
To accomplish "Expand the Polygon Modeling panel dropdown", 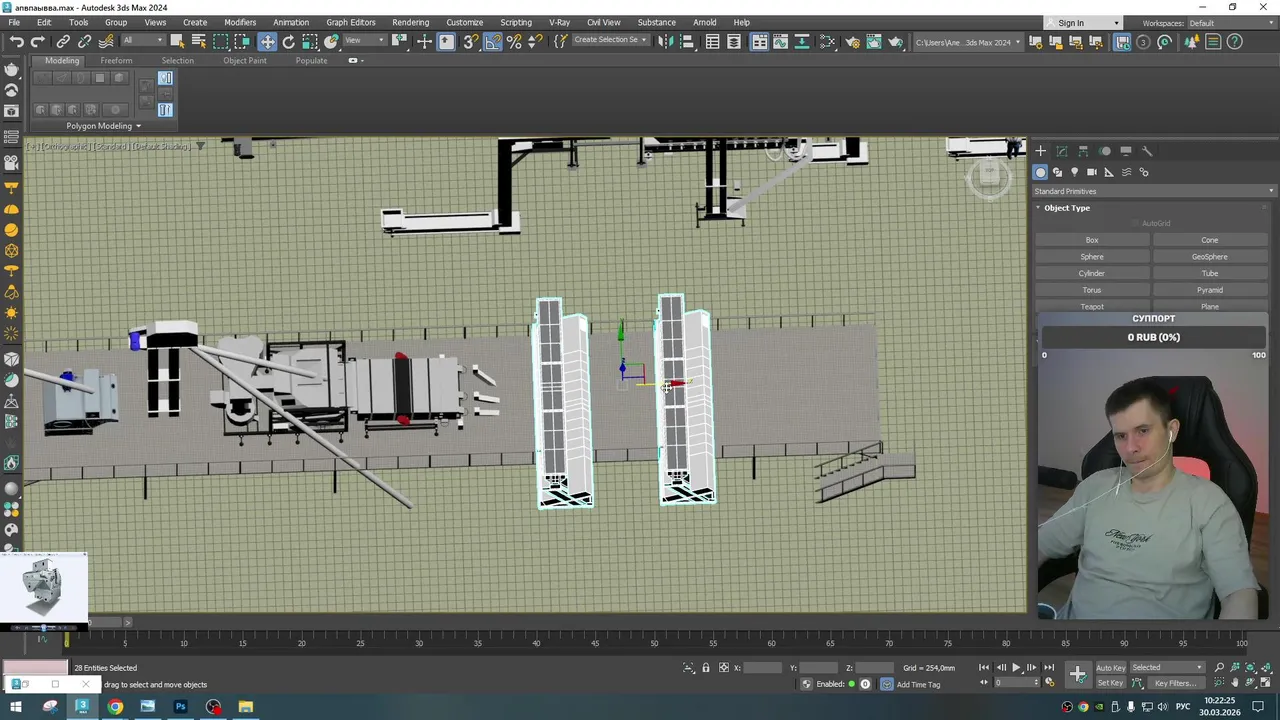I will (104, 126).
